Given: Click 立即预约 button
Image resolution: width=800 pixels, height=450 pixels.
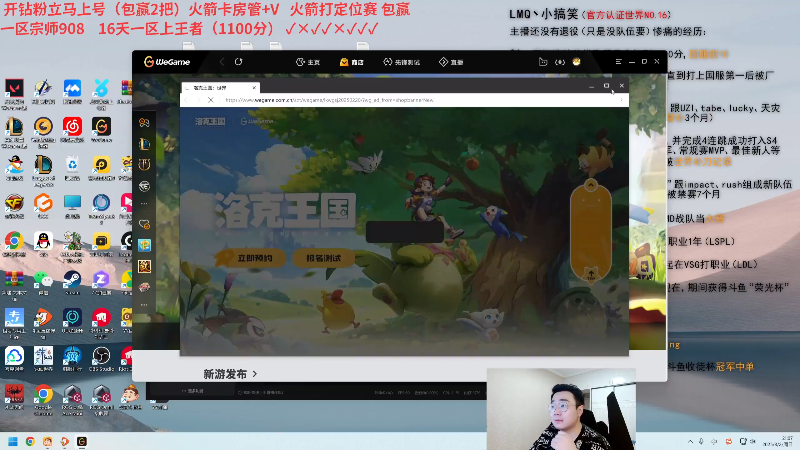Looking at the screenshot, I should coord(249,258).
